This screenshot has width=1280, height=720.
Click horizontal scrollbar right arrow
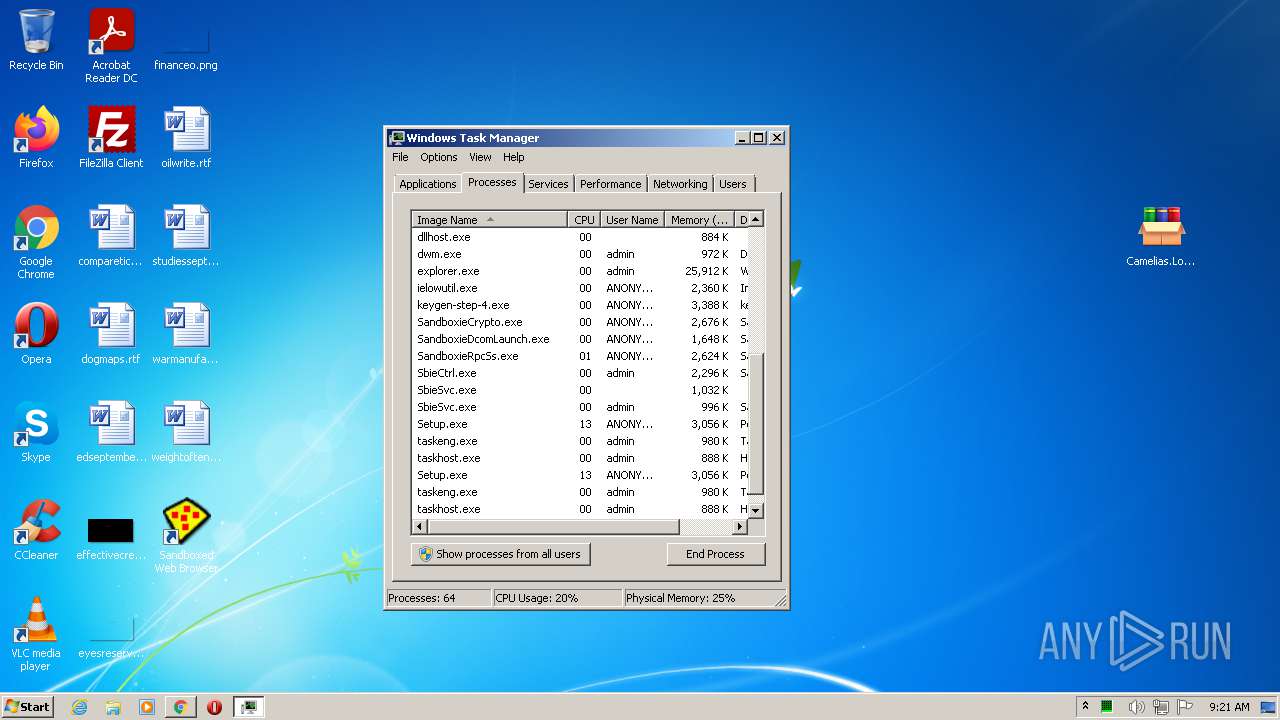point(740,526)
